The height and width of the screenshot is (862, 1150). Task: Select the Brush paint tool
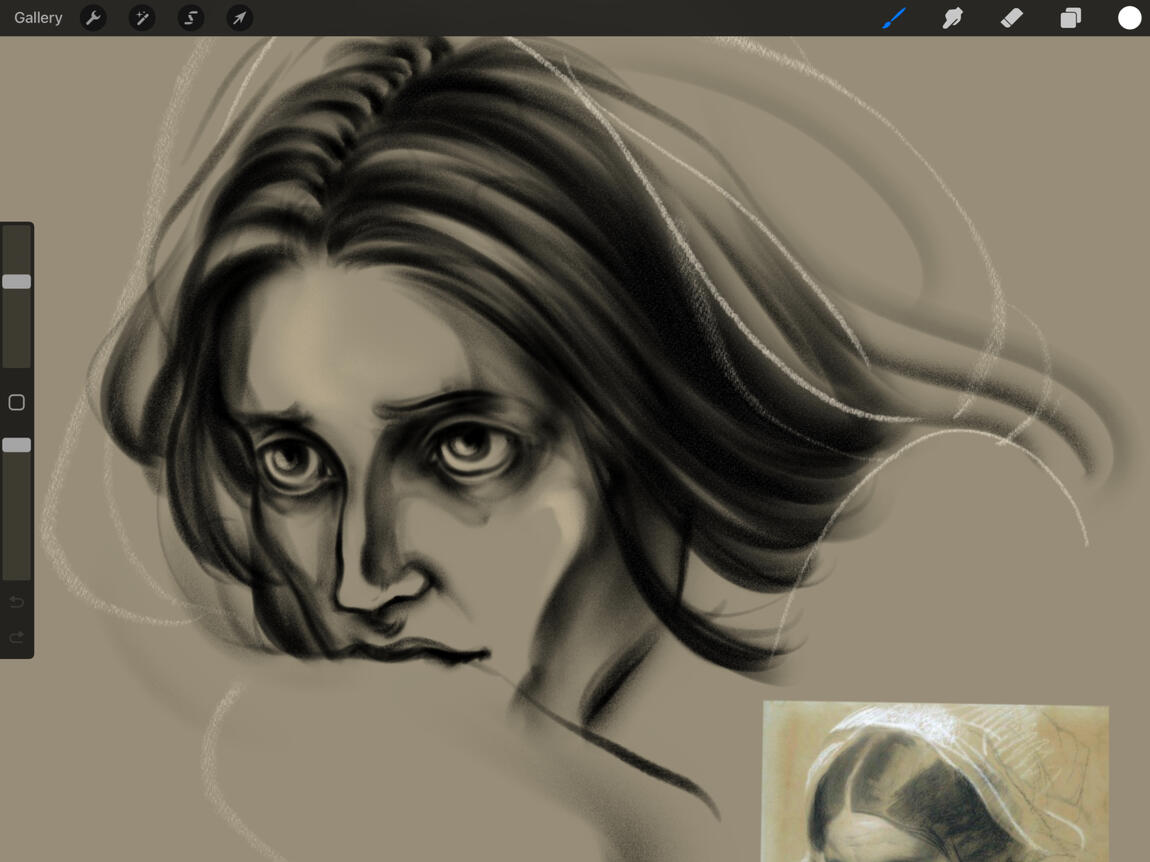(894, 18)
